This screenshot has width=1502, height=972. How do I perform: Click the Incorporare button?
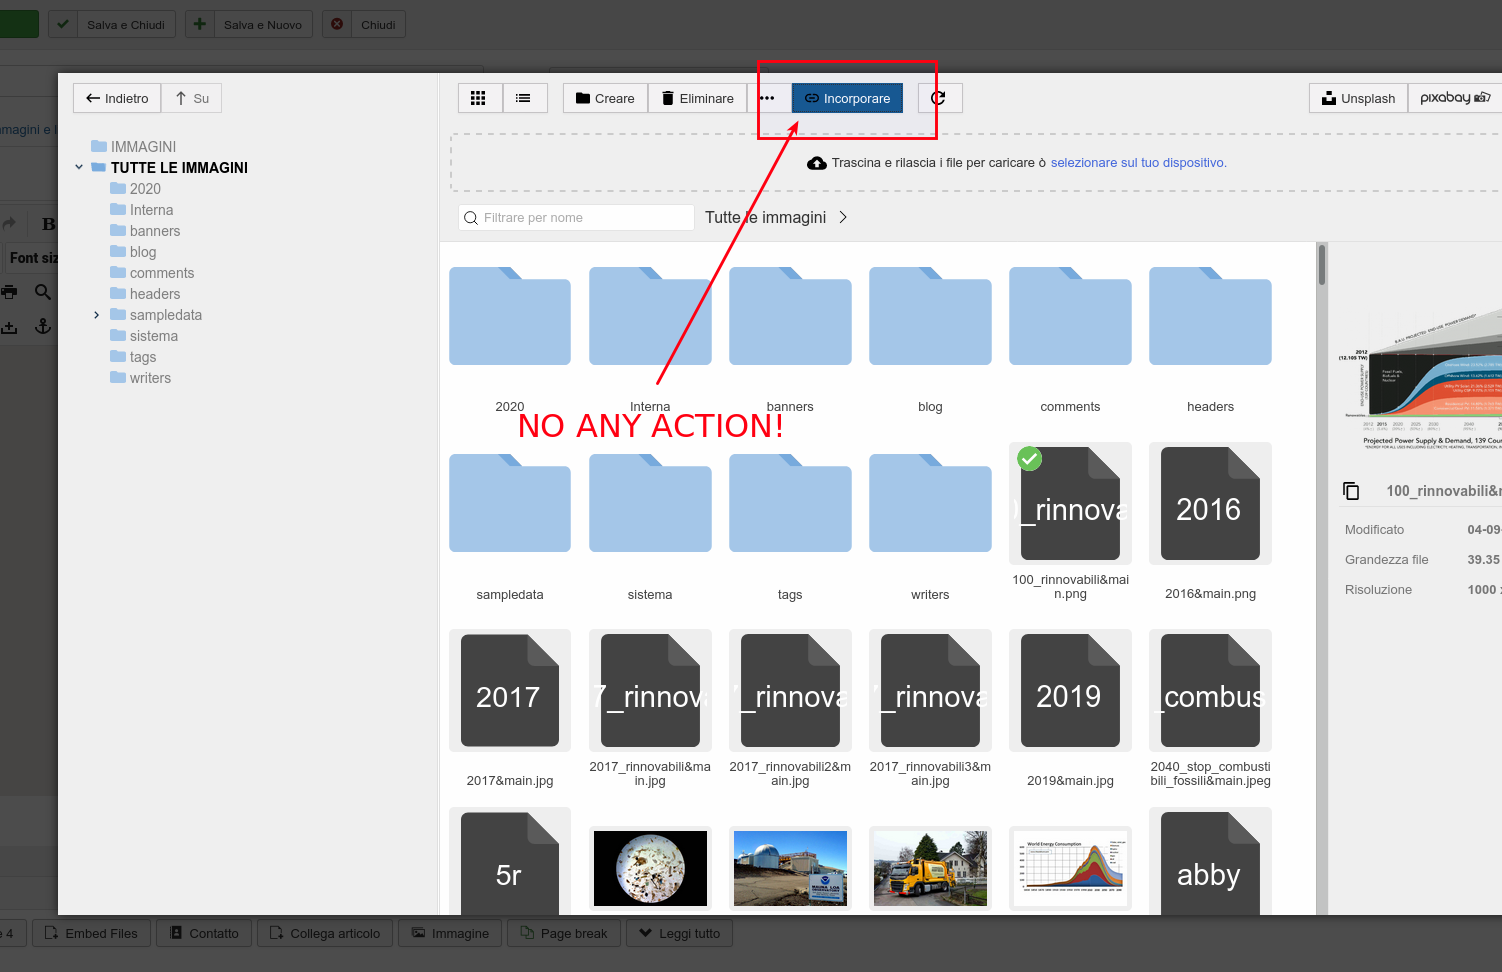pos(847,98)
